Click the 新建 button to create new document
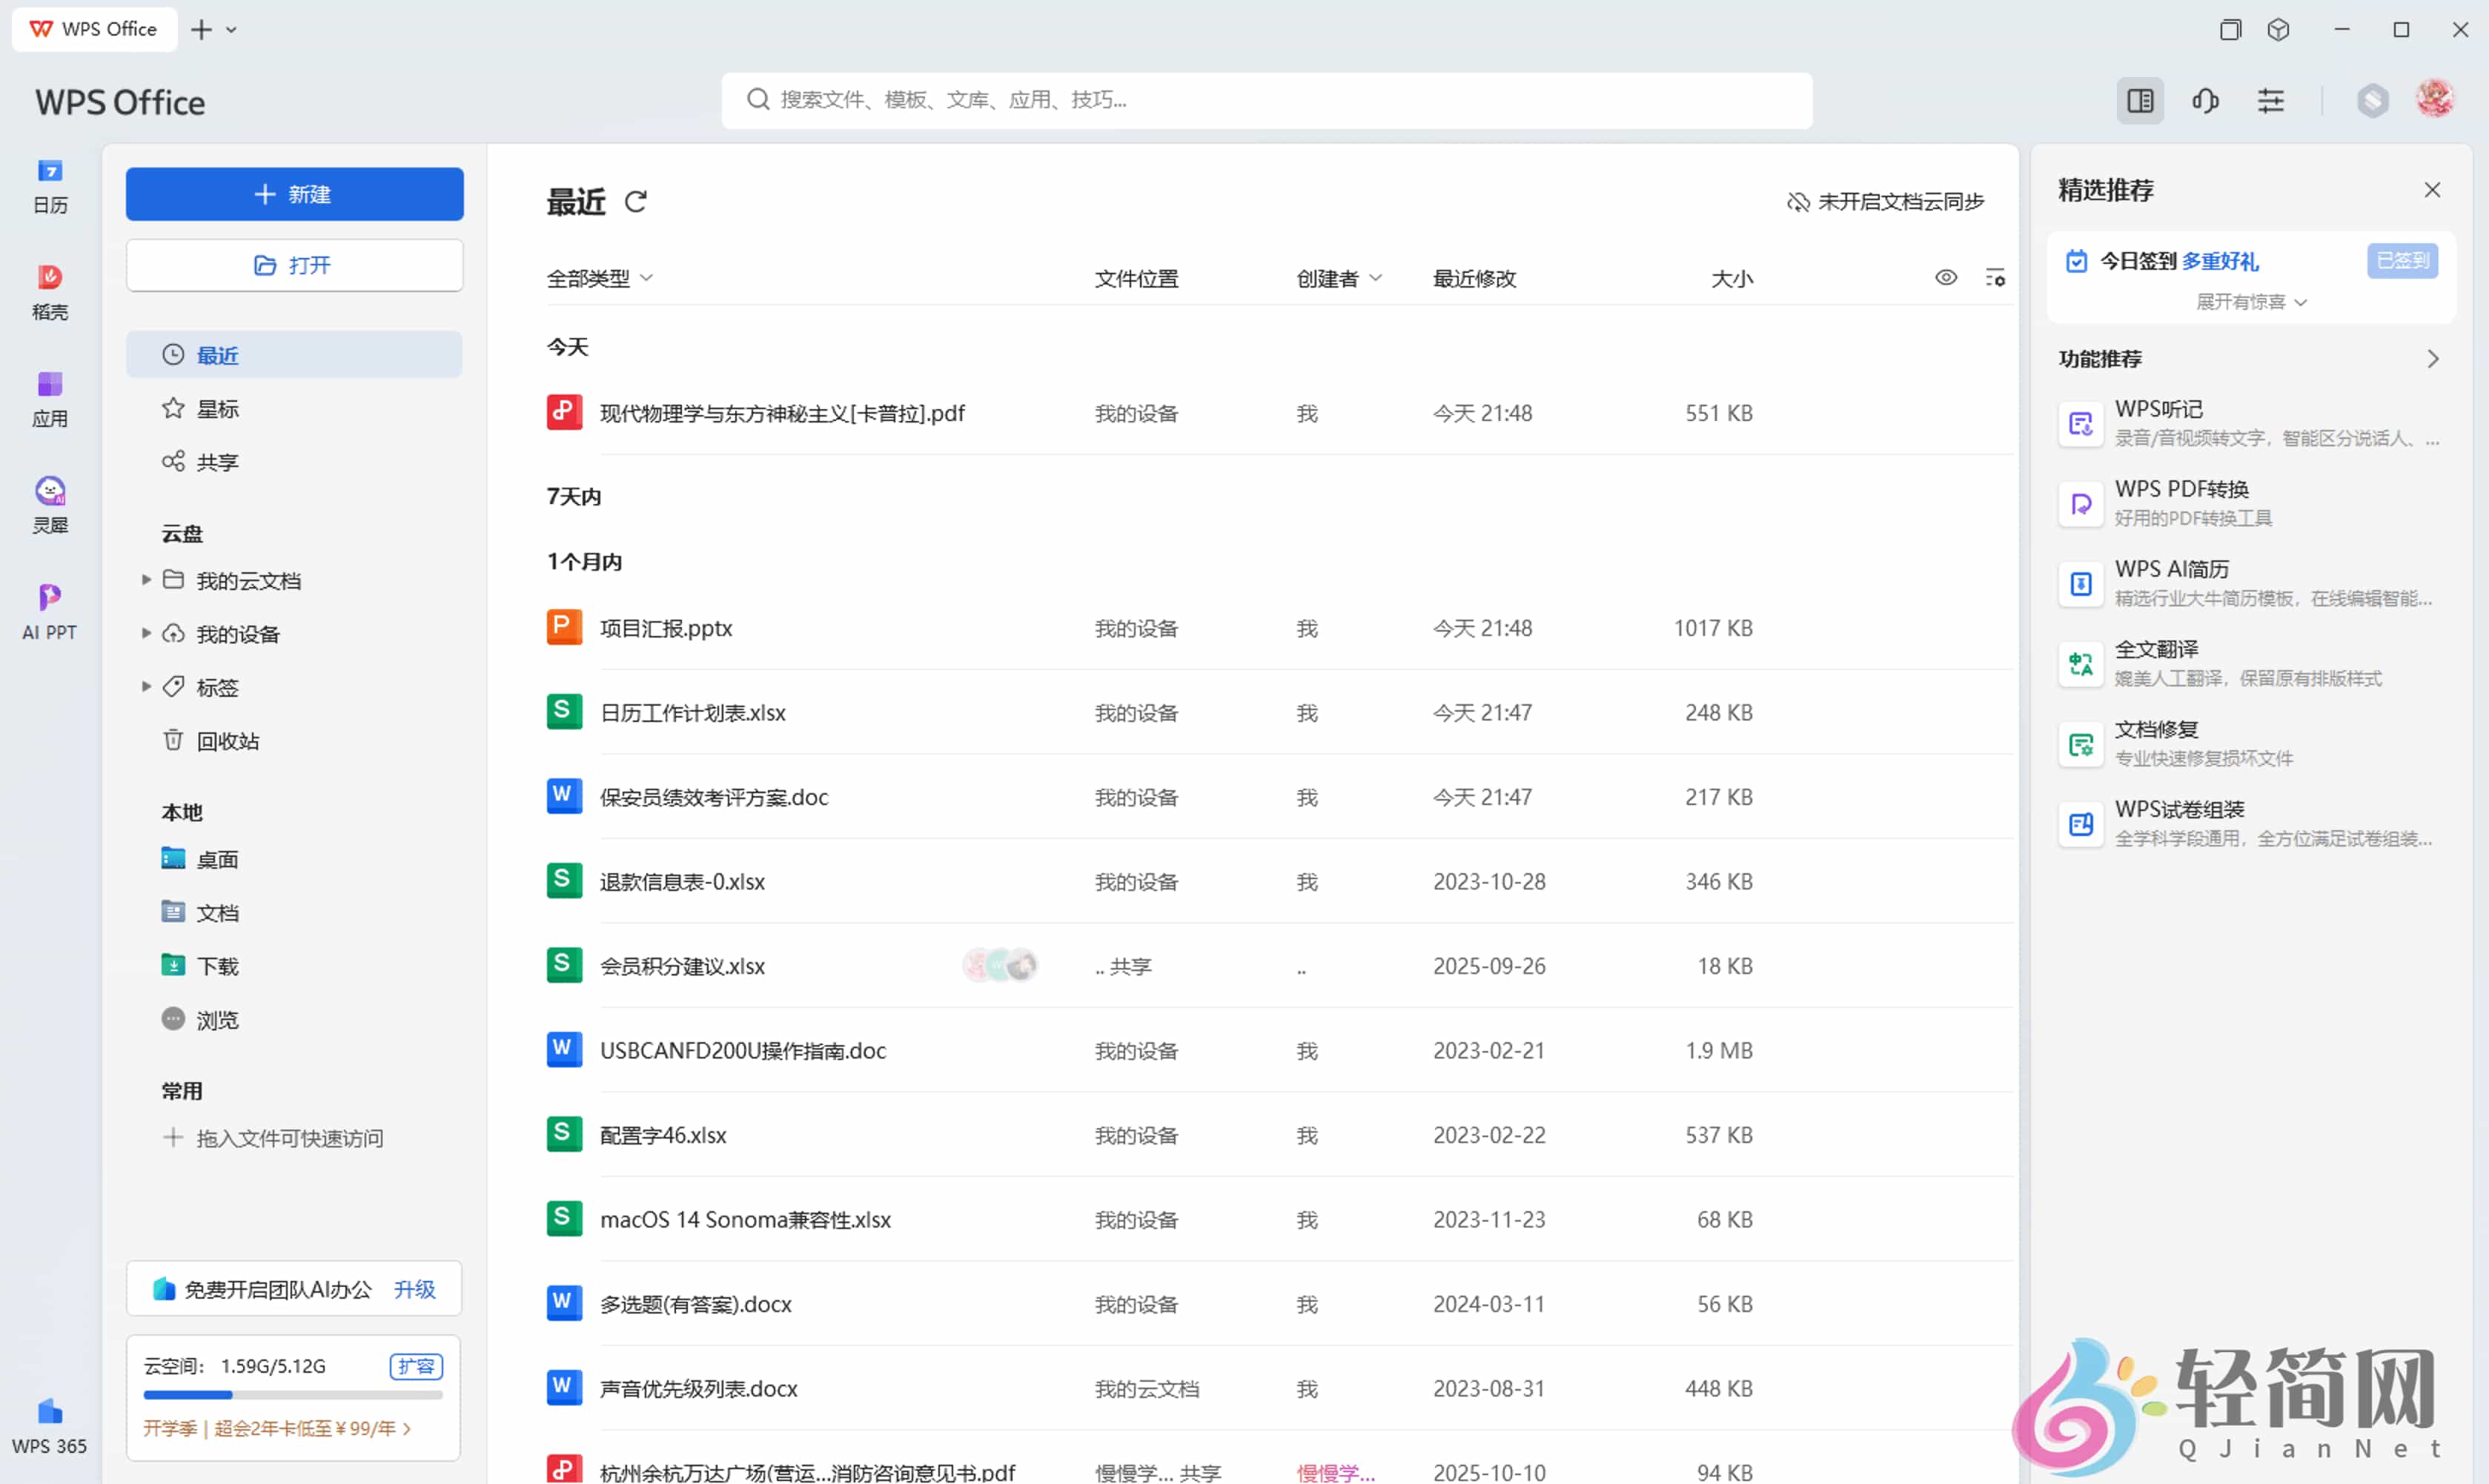Viewport: 2489px width, 1484px height. 294,193
